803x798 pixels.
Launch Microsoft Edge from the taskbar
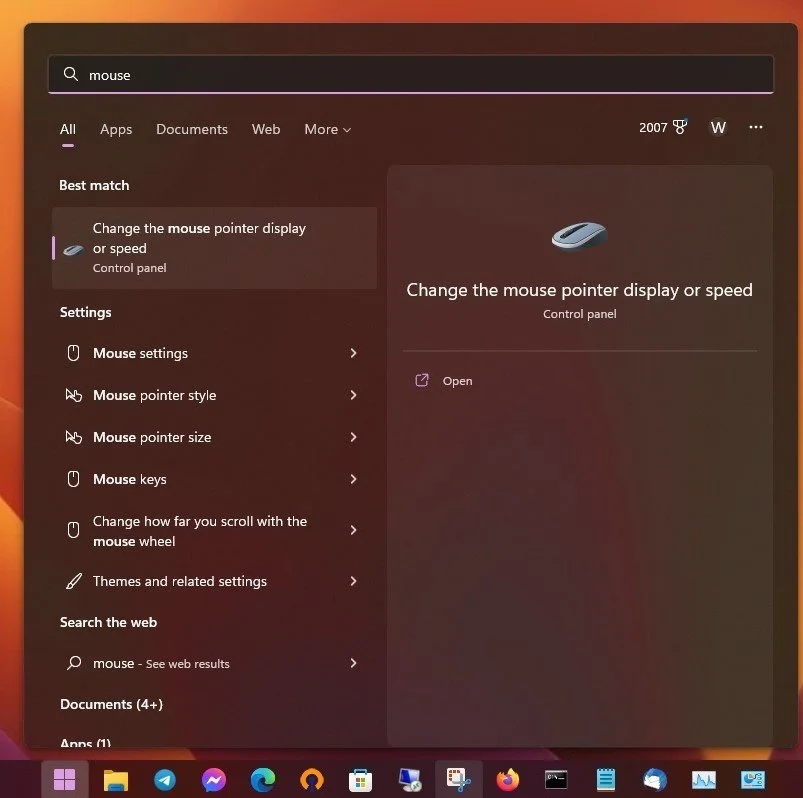click(262, 779)
